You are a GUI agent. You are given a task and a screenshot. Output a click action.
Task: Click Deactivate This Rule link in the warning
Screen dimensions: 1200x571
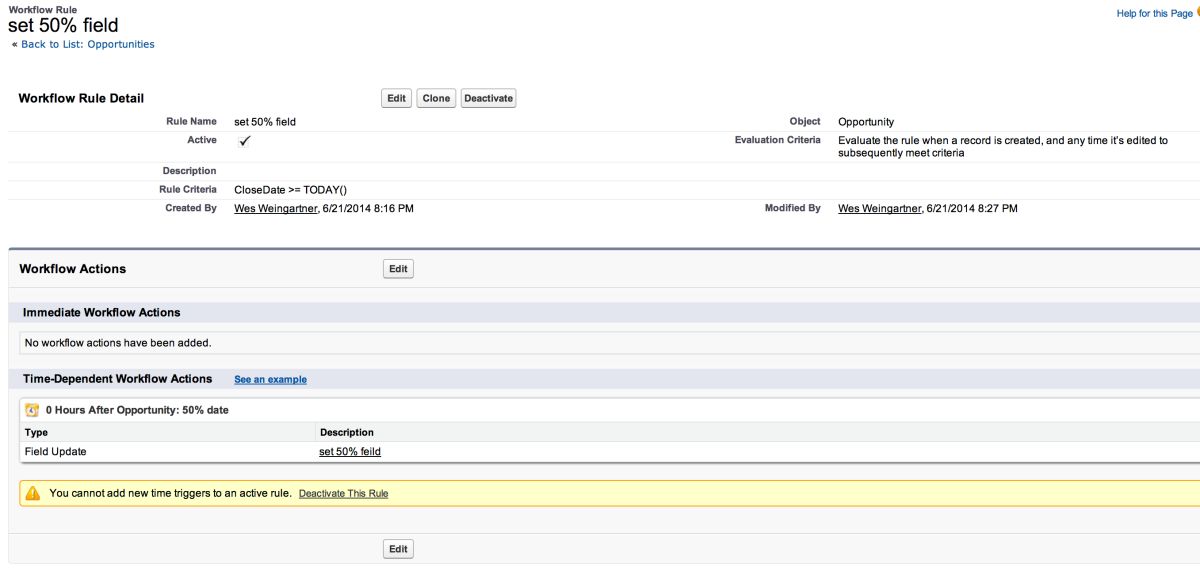pyautogui.click(x=343, y=494)
